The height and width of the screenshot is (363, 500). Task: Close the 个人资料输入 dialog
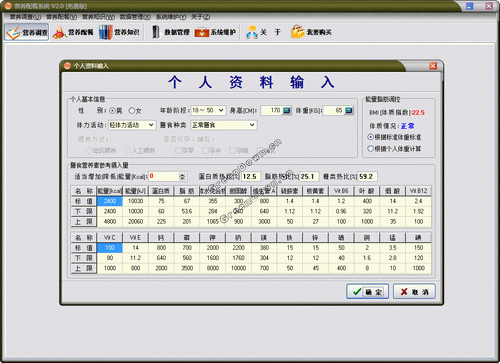click(433, 66)
